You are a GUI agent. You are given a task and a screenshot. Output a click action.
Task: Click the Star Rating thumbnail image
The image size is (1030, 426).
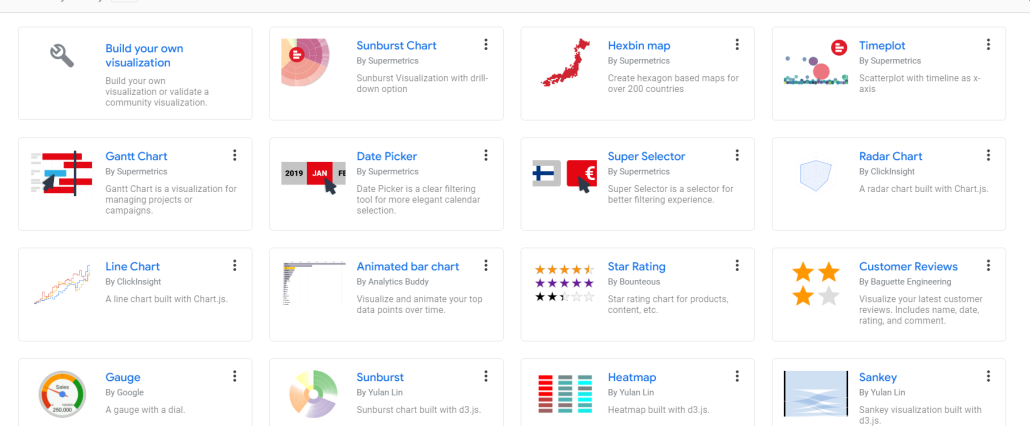(x=565, y=283)
